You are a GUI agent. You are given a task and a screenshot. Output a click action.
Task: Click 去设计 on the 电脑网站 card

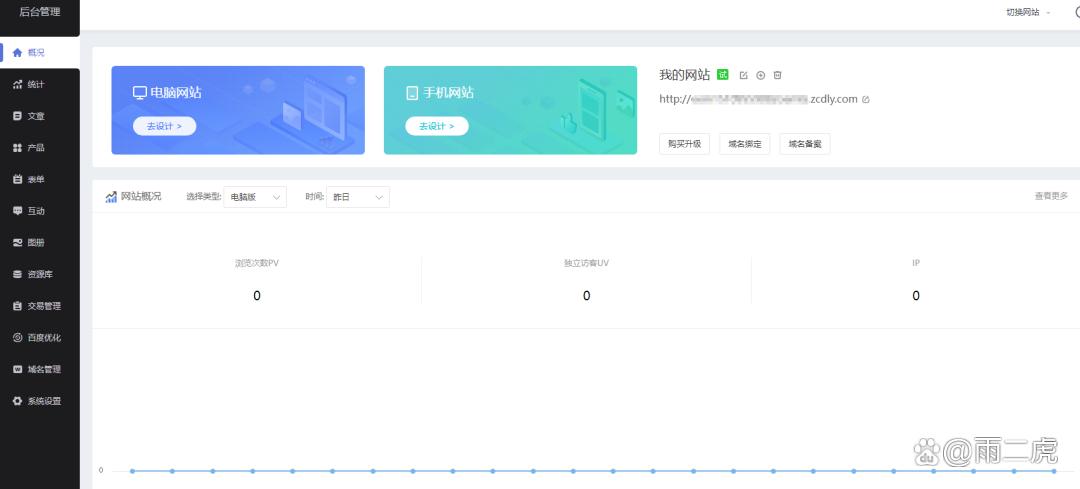[164, 126]
